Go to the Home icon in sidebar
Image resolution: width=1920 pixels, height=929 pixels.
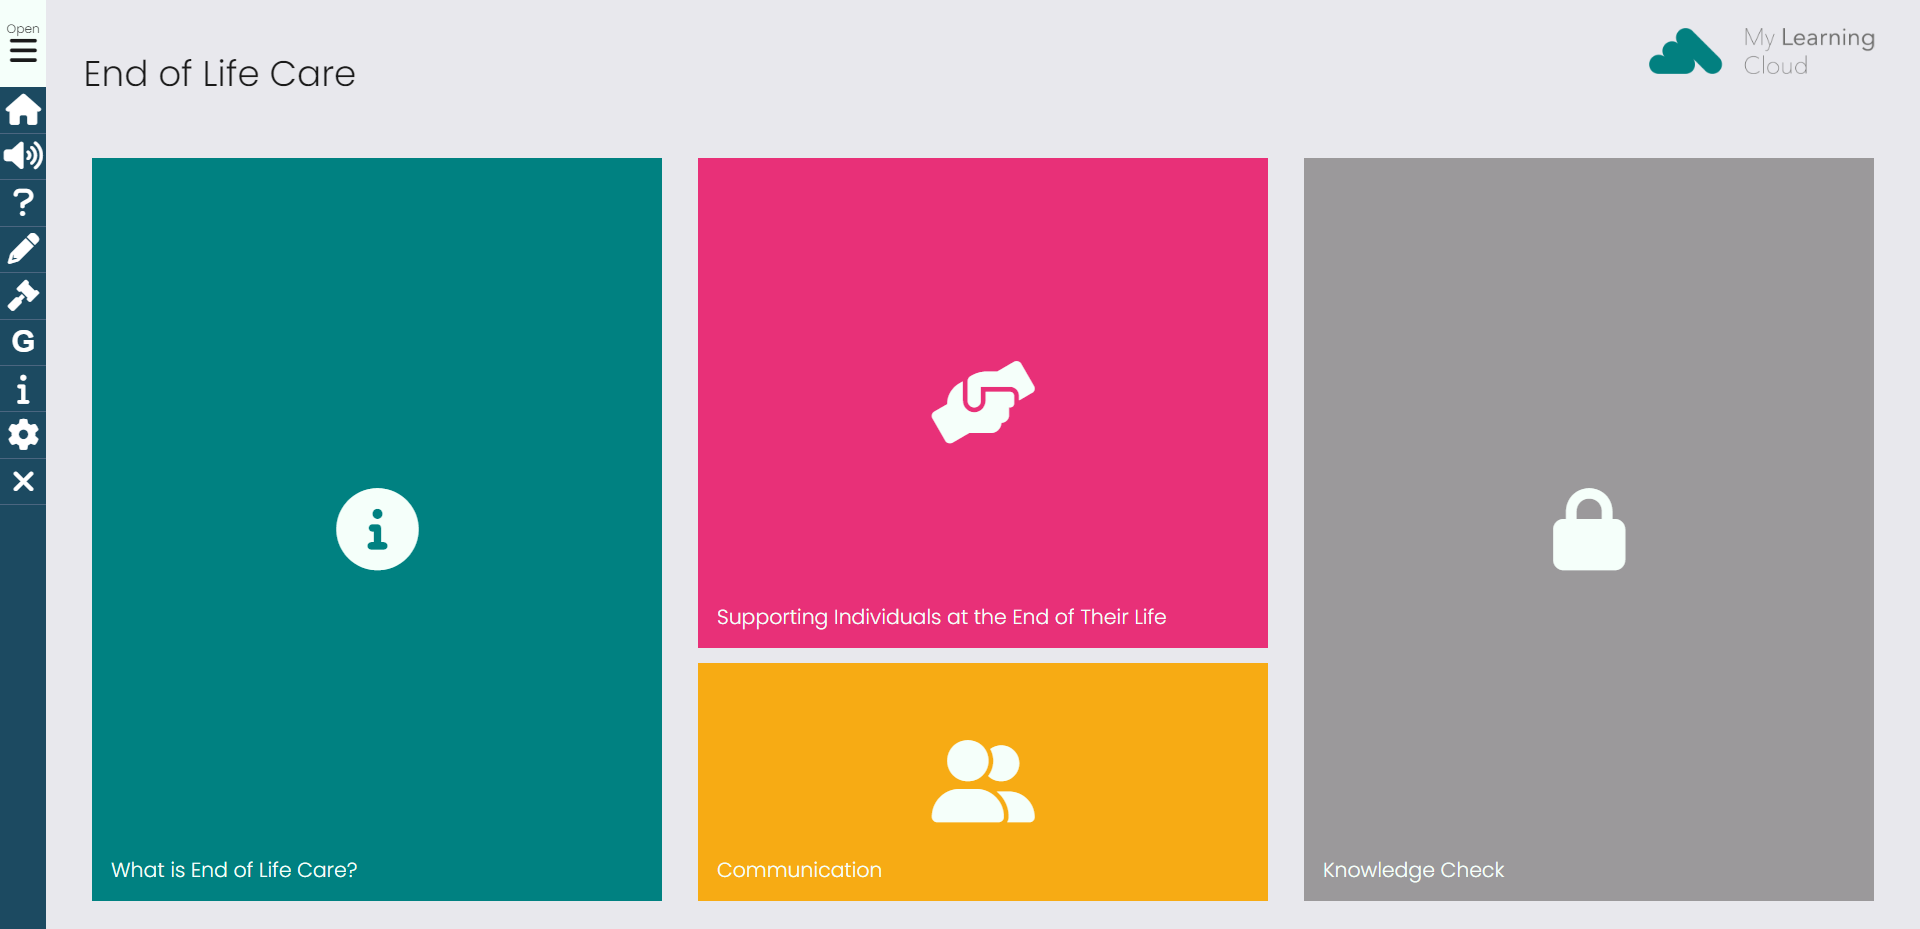(x=23, y=110)
